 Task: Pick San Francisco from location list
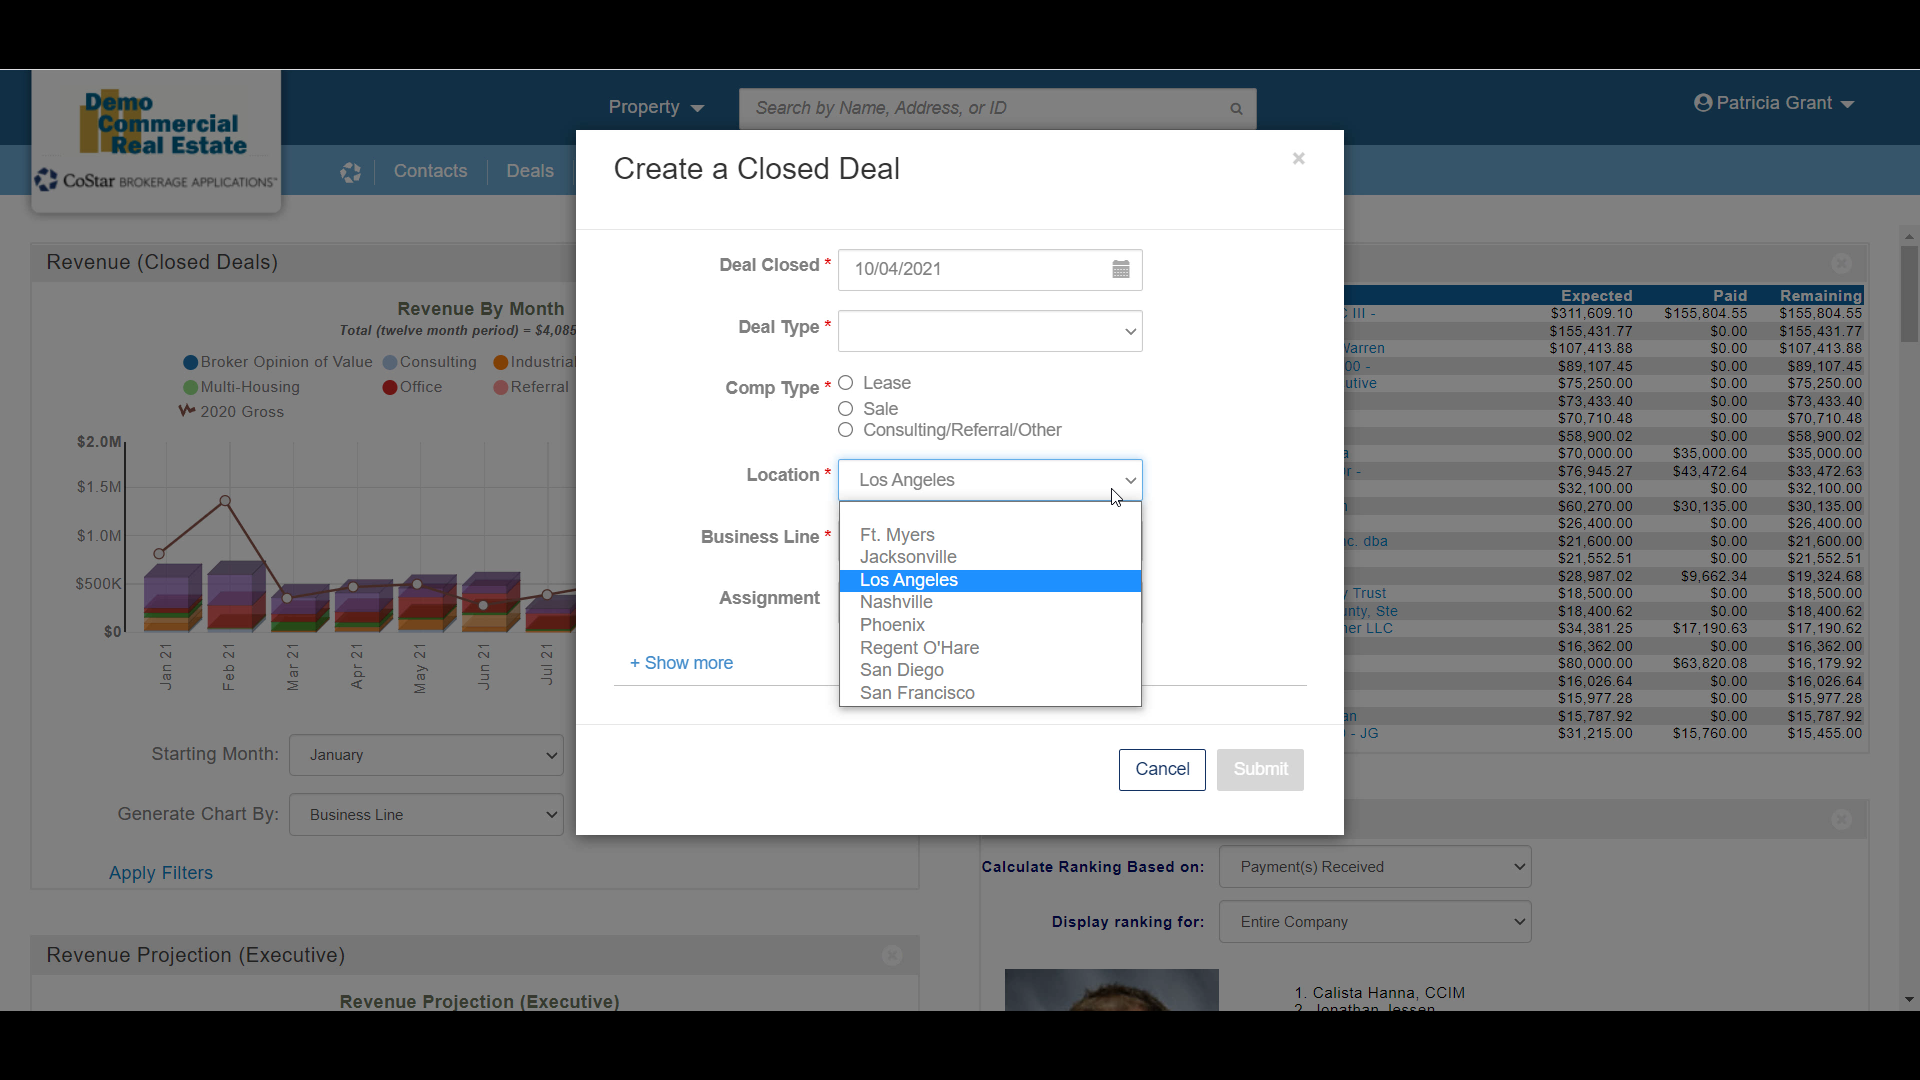(917, 693)
